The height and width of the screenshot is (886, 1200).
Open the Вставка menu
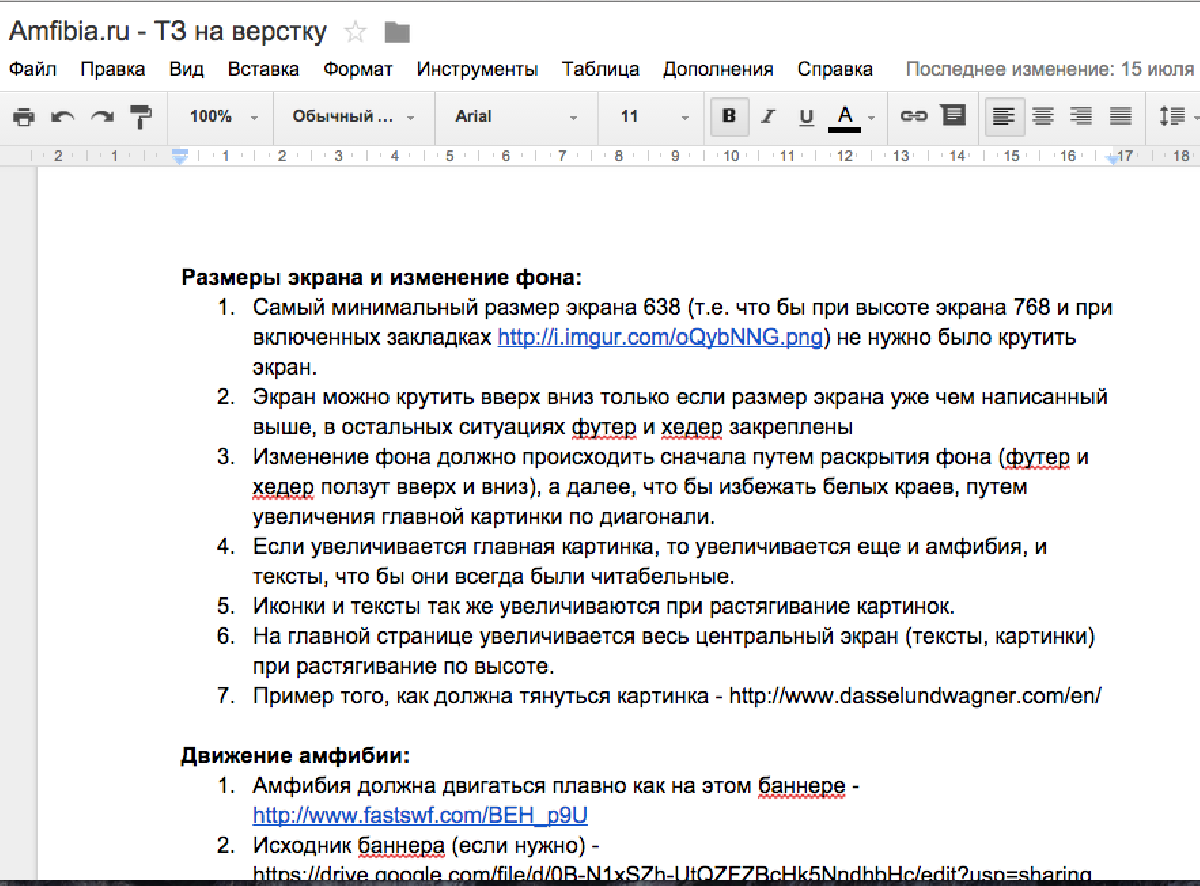click(x=263, y=69)
